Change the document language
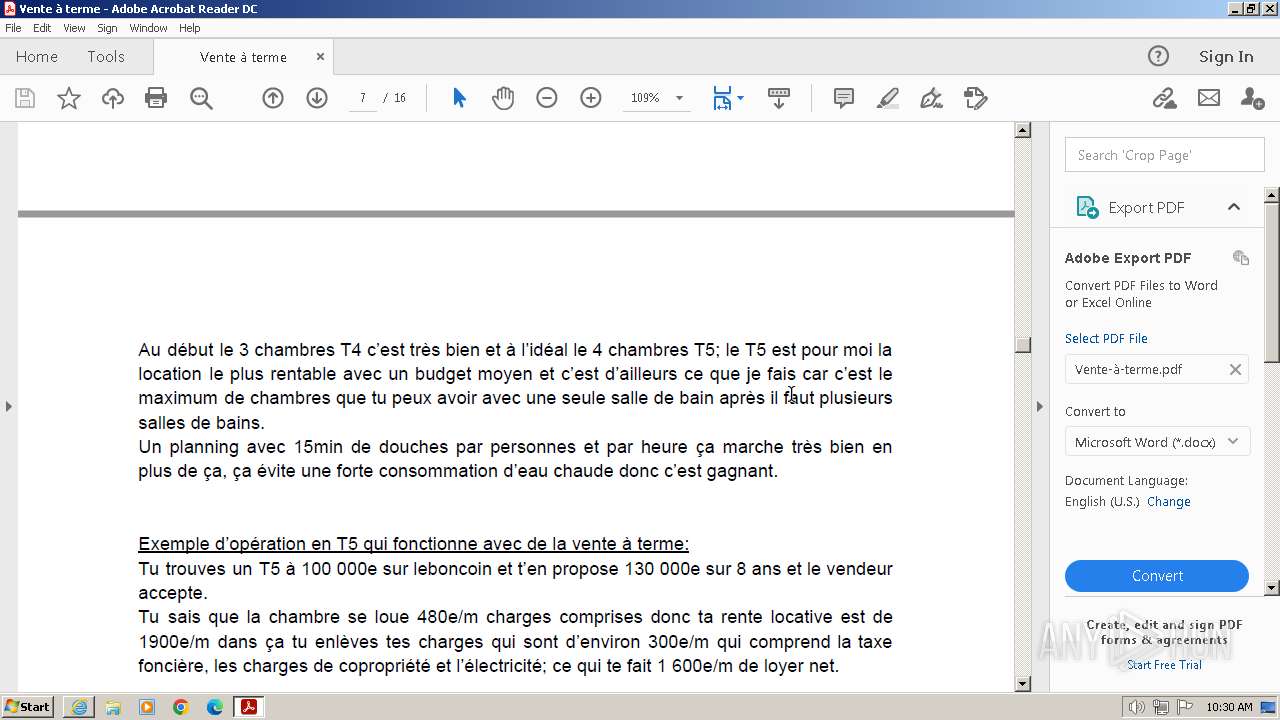The height and width of the screenshot is (720, 1280). point(1169,502)
